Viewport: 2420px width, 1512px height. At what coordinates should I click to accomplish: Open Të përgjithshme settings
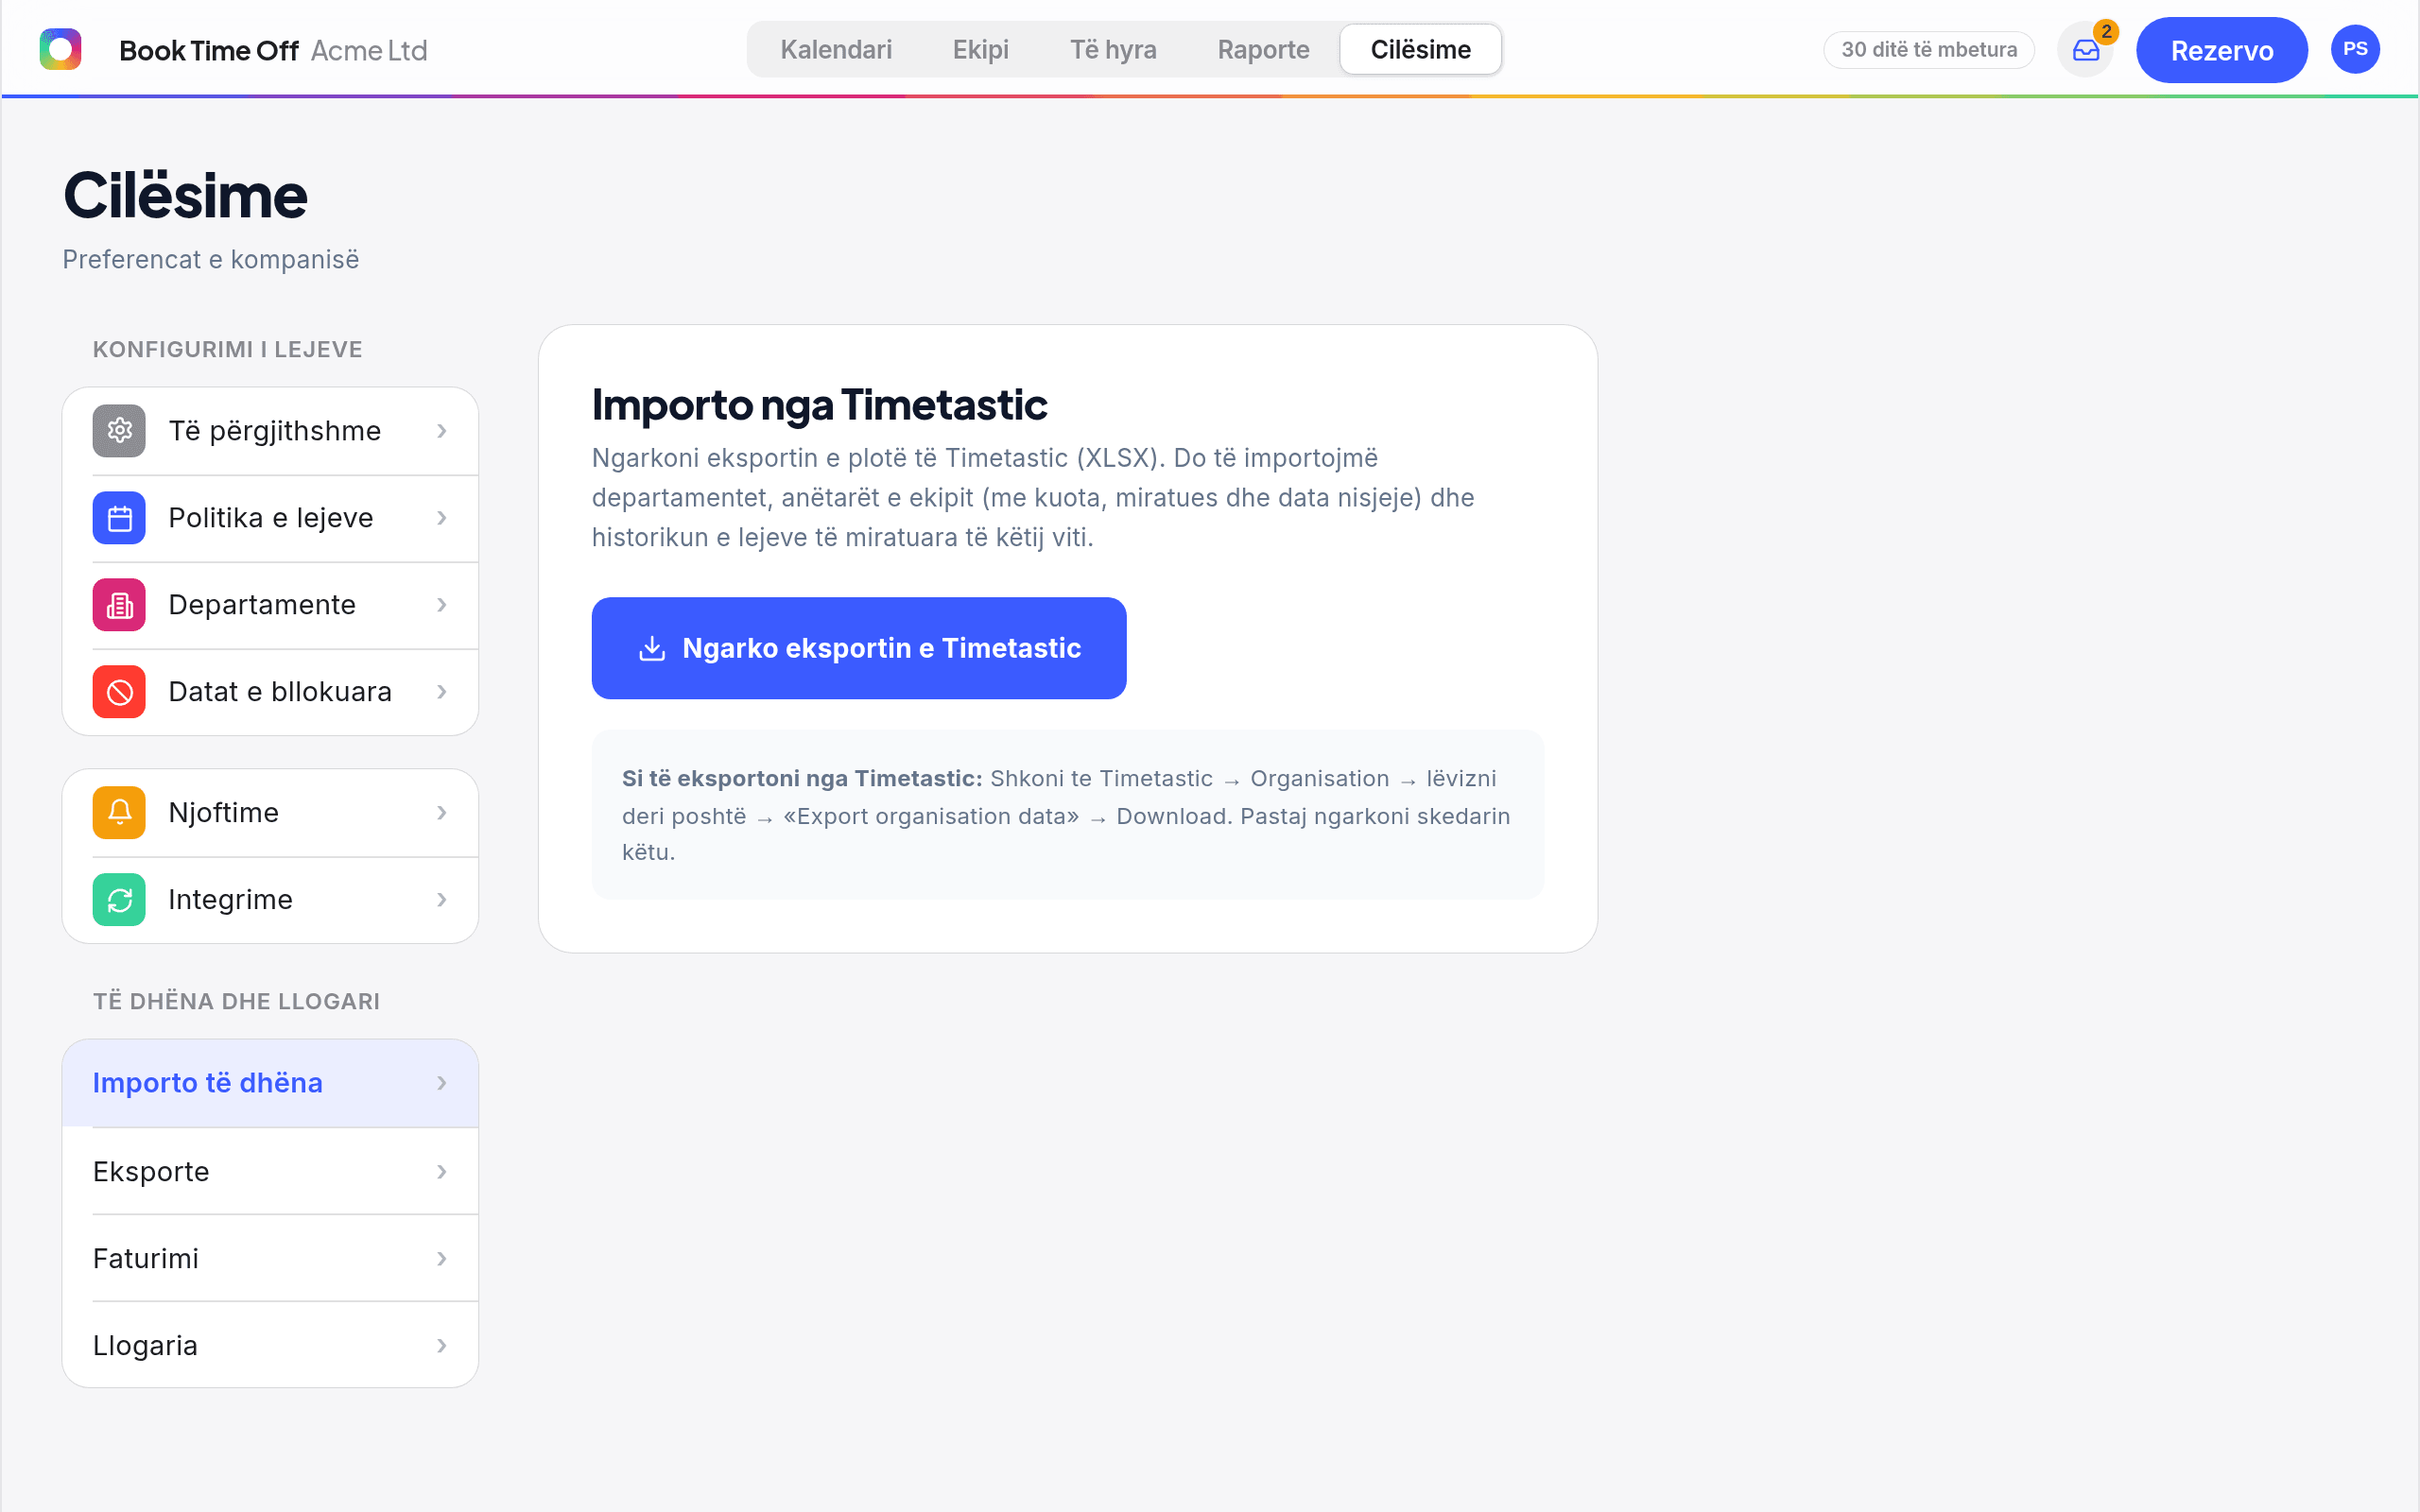(x=270, y=431)
